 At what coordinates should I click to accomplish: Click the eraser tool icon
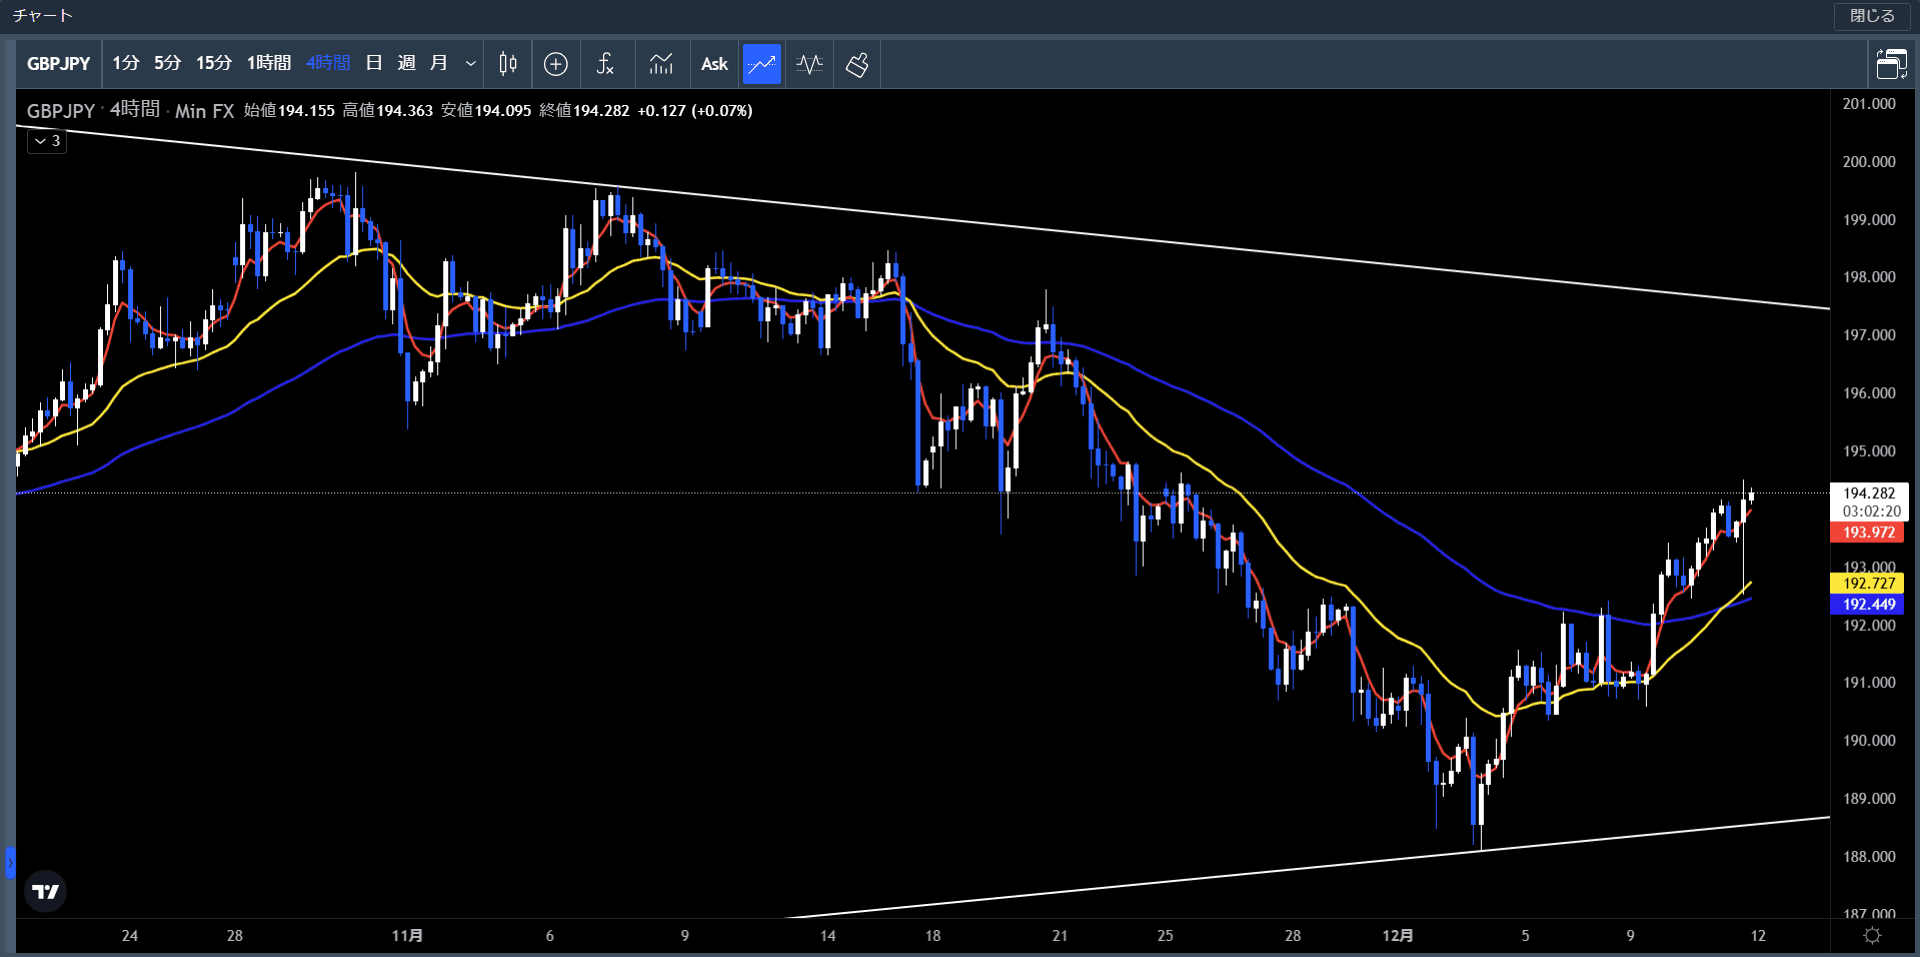pyautogui.click(x=857, y=64)
